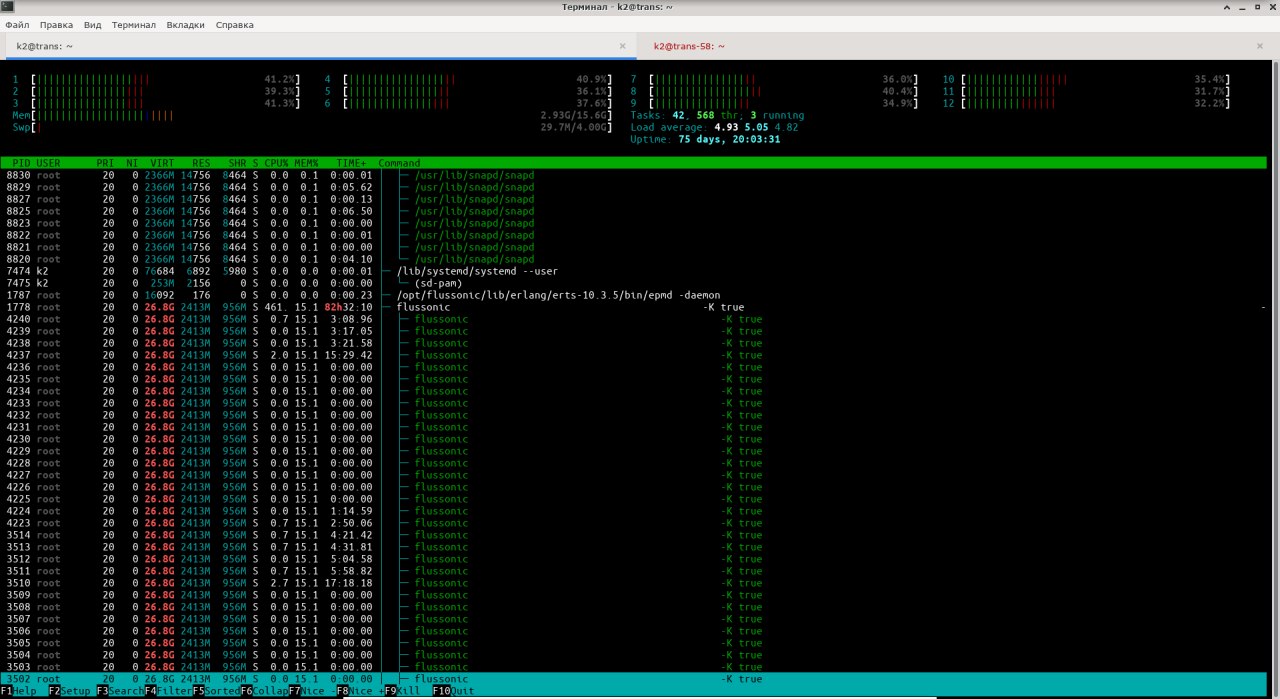Sort by the SHR column header

[237, 163]
